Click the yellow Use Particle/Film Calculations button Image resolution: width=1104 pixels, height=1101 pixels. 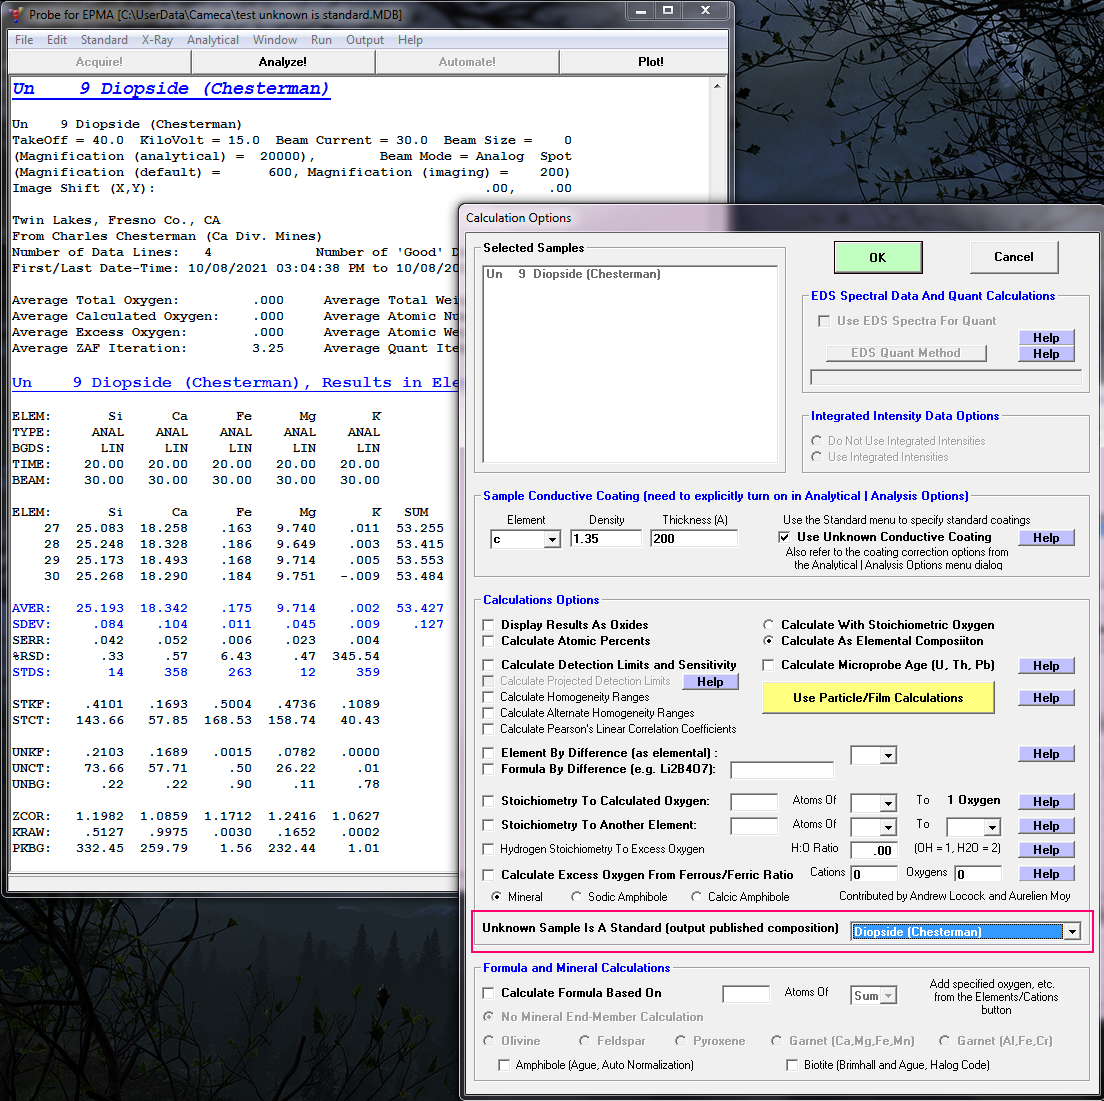tap(878, 698)
